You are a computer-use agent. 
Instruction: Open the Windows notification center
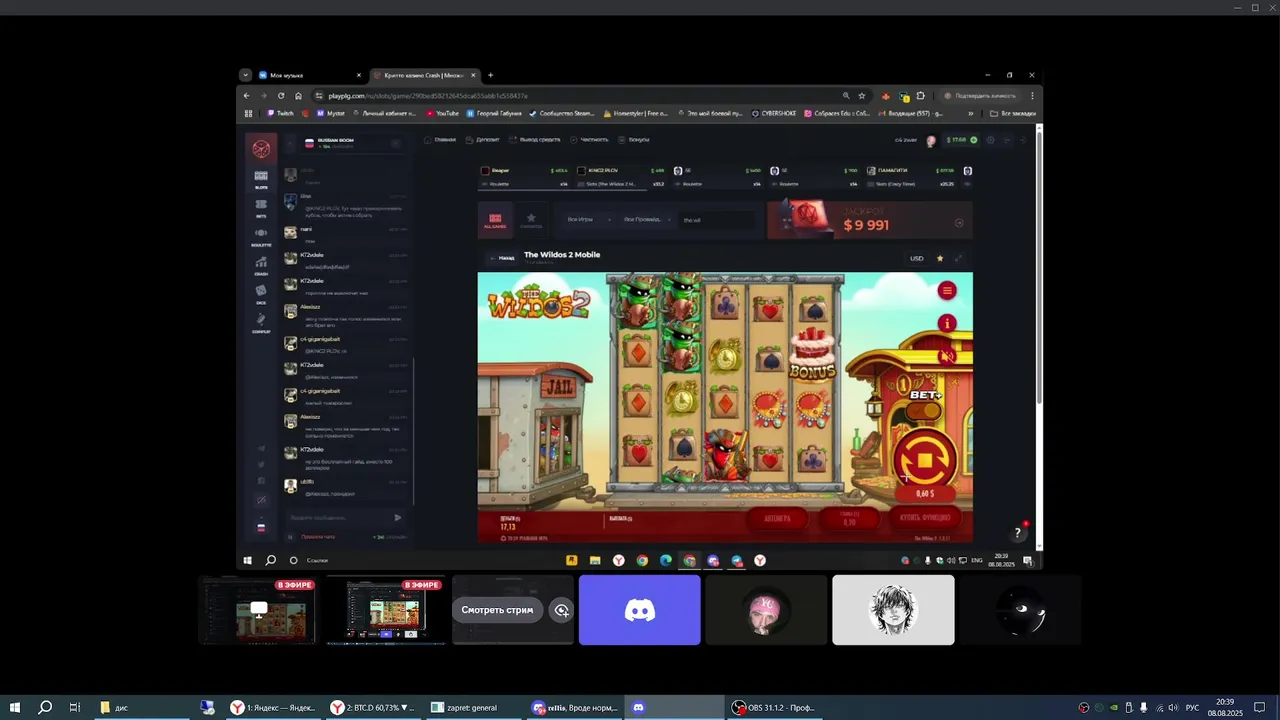pyautogui.click(x=1259, y=707)
